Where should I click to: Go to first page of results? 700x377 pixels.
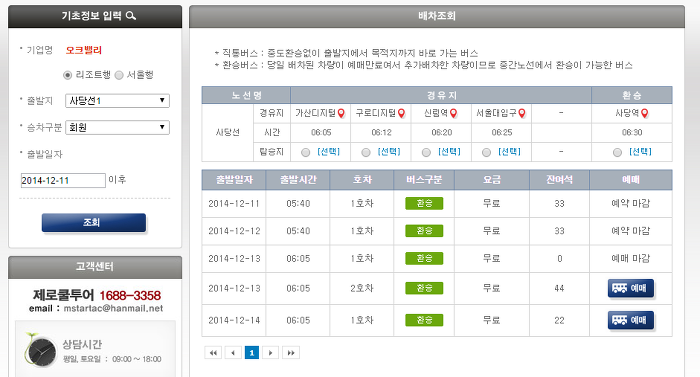(x=213, y=353)
